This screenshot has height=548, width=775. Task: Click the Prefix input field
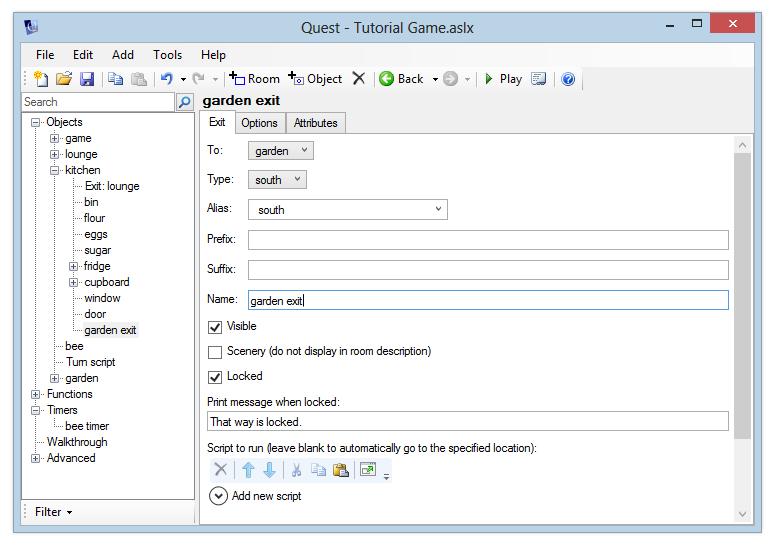488,240
